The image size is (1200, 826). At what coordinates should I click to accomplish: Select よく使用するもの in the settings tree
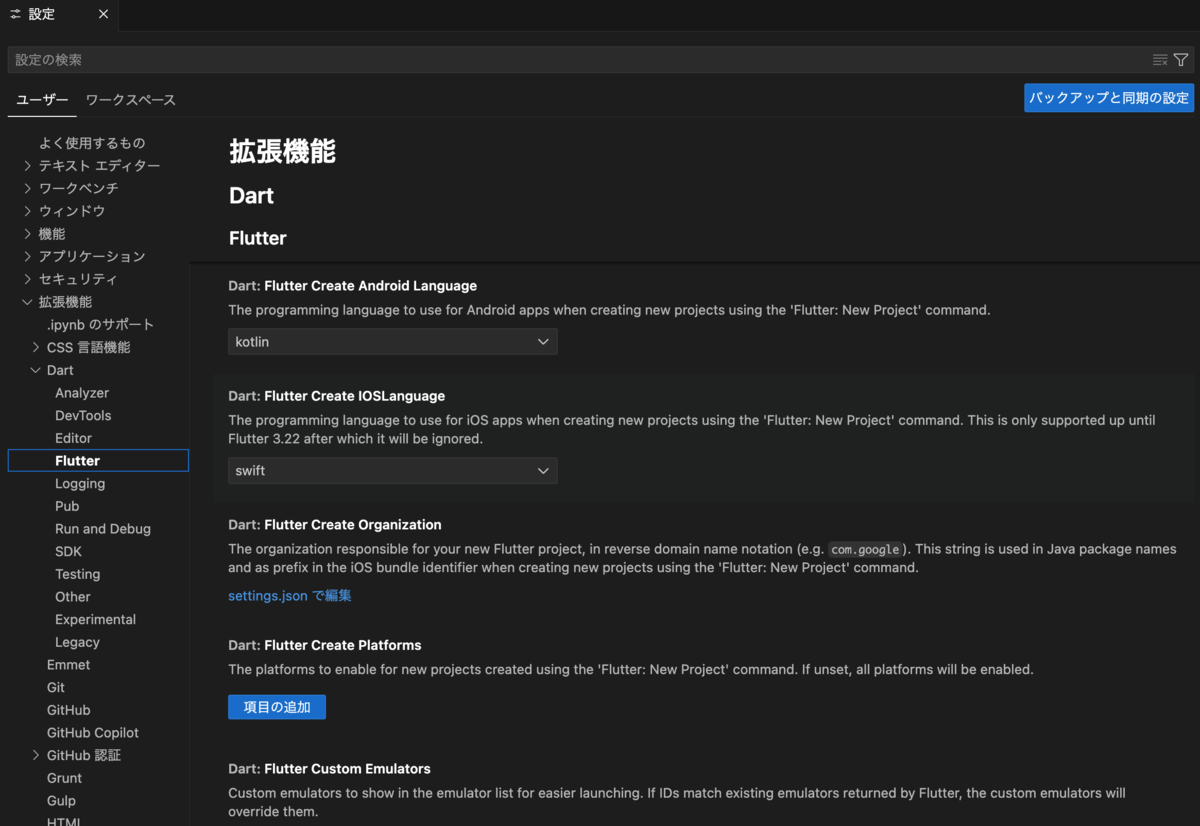(92, 143)
